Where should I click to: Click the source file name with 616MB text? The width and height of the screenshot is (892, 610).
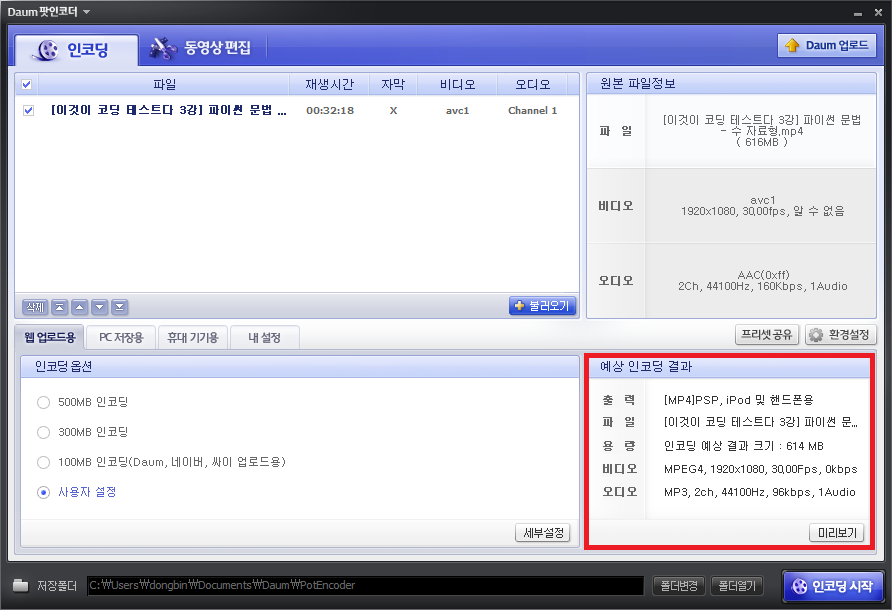pyautogui.click(x=762, y=131)
